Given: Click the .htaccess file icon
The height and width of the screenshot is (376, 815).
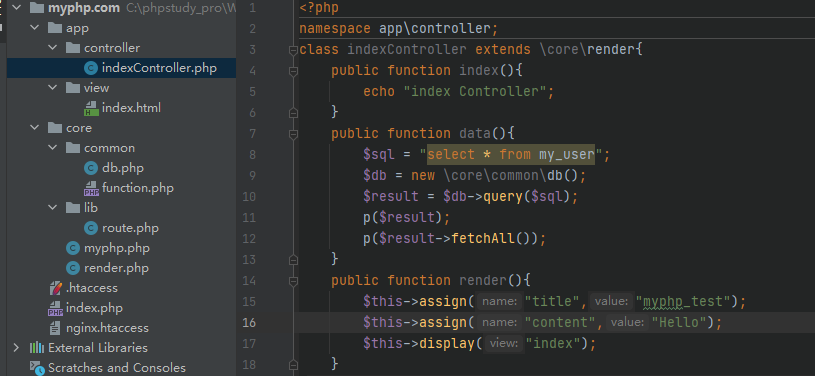Looking at the screenshot, I should point(56,288).
